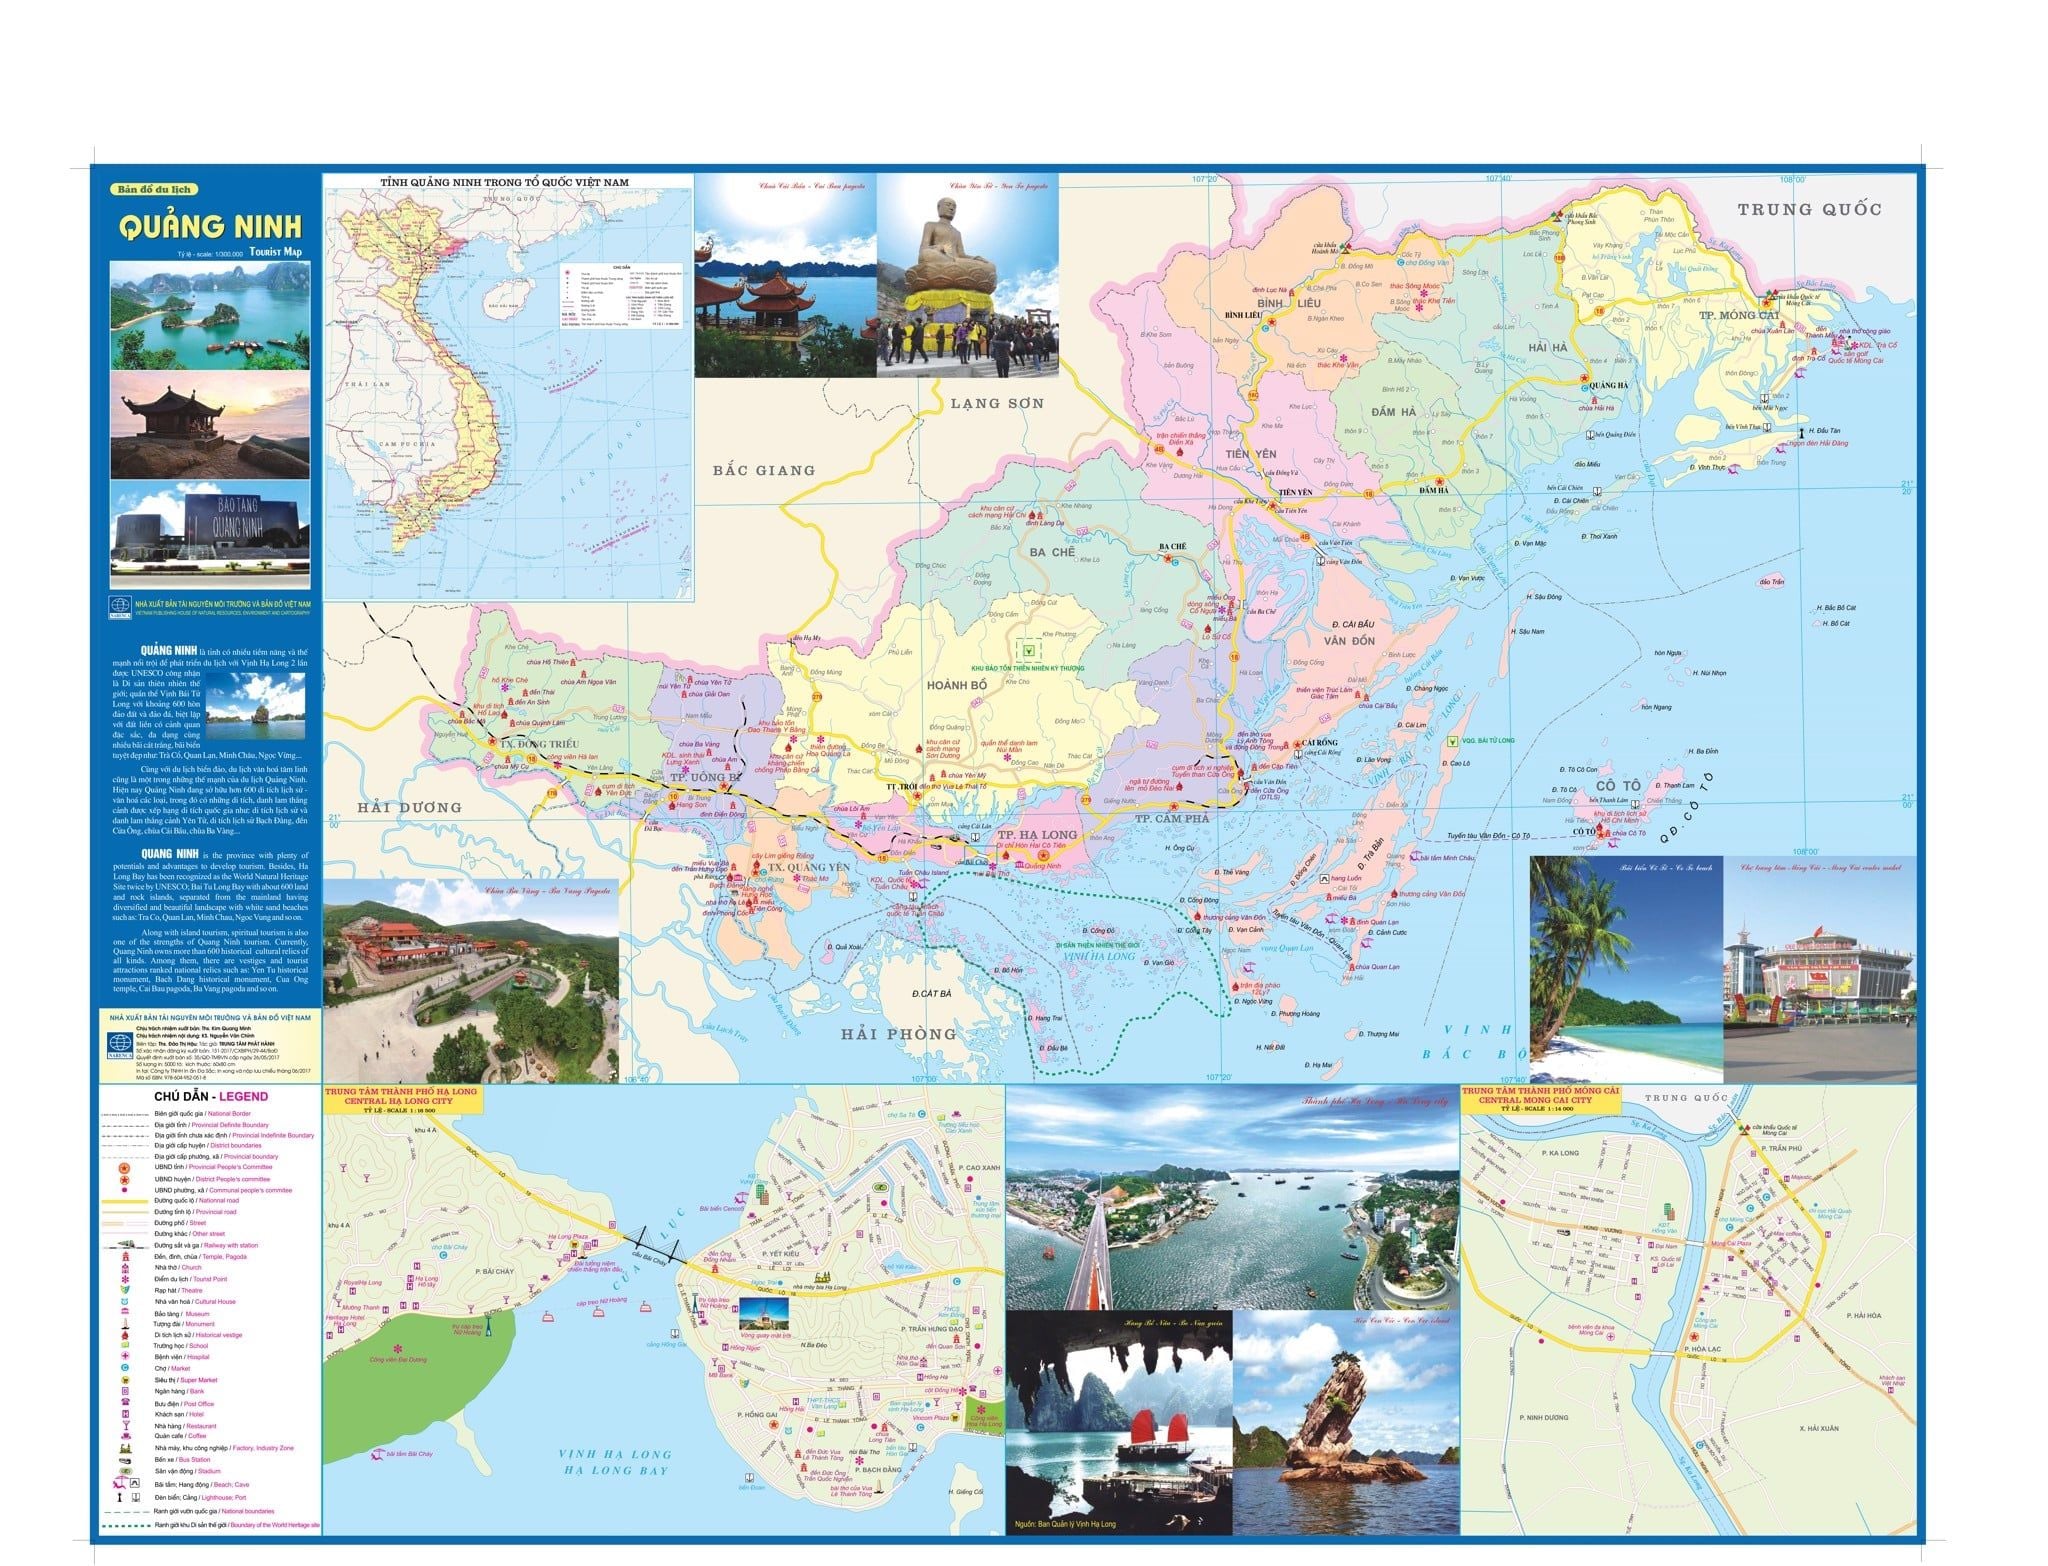Select the Tourist Point snowflake symbol in legend

125,1279
